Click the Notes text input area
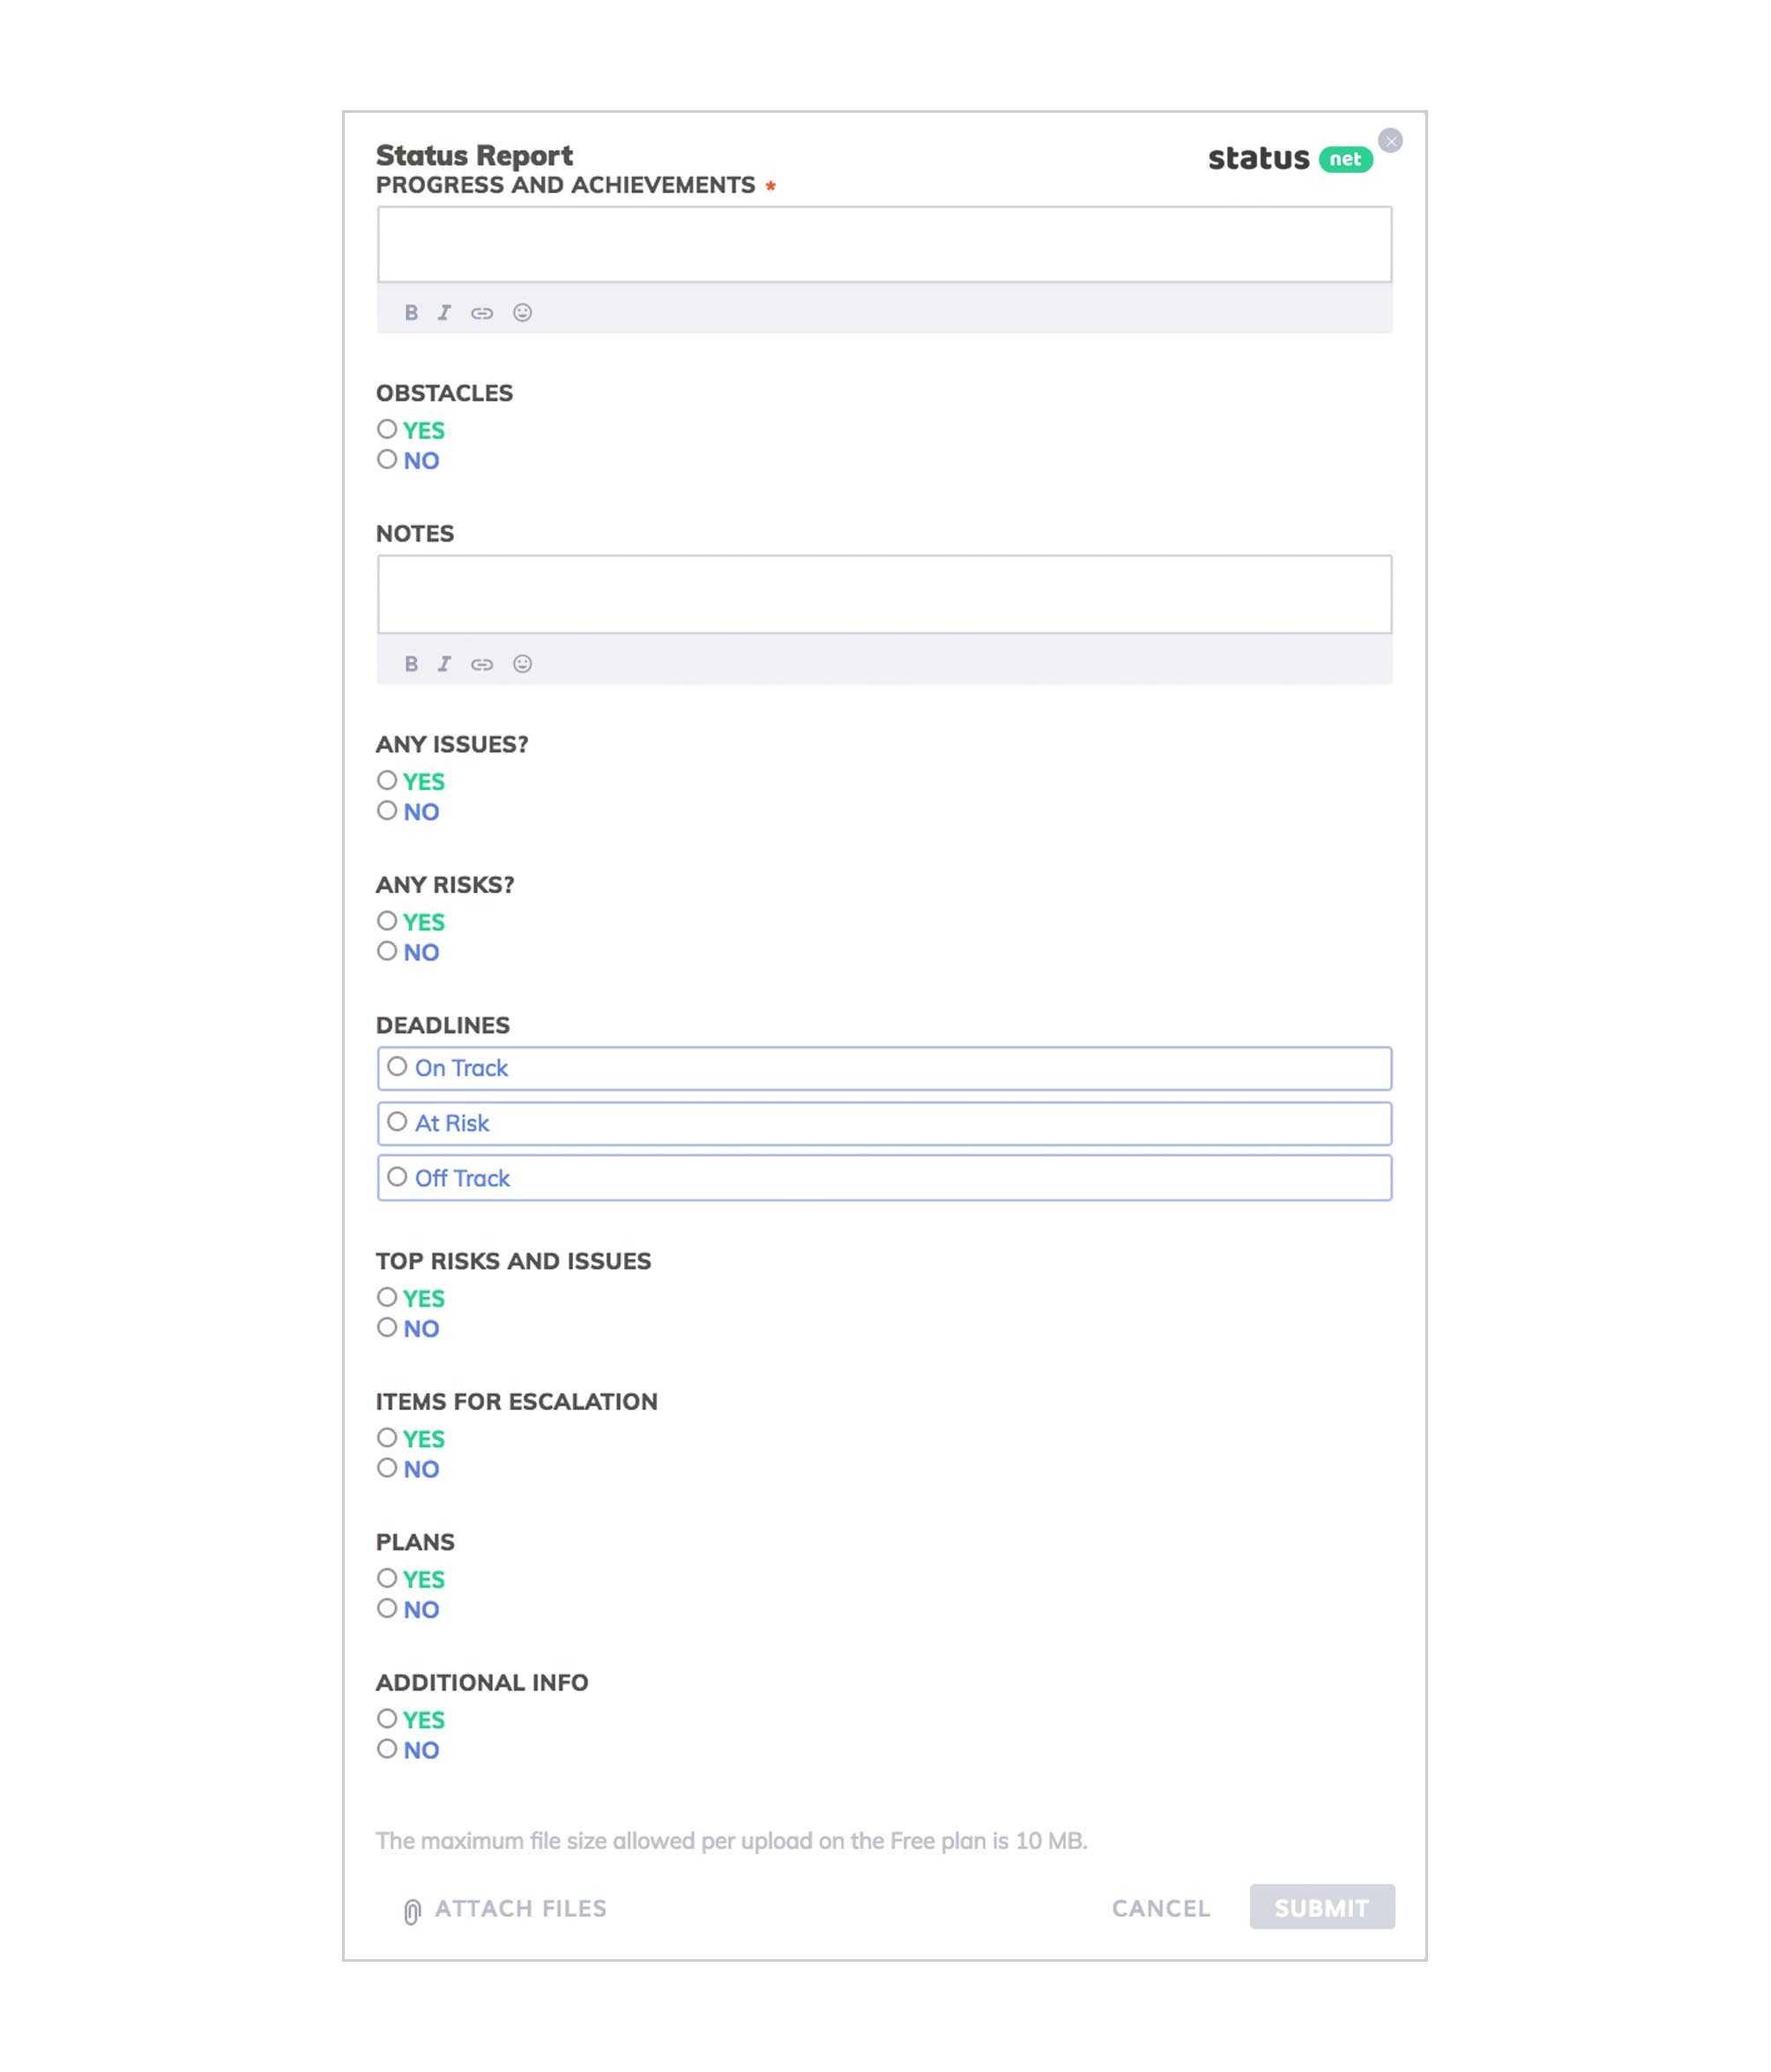 (884, 594)
